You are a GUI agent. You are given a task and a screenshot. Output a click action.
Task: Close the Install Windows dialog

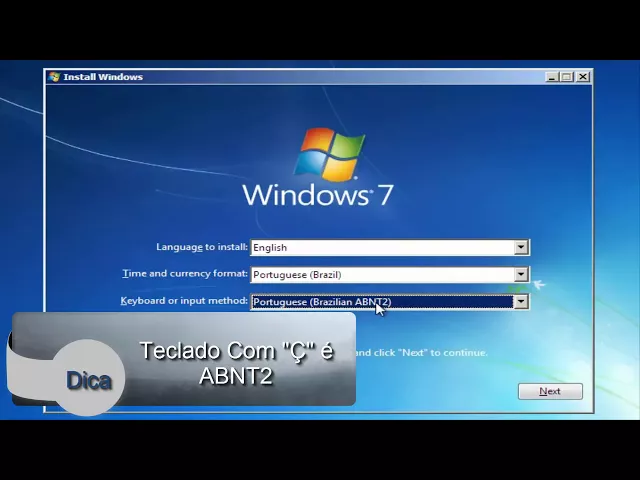pyautogui.click(x=583, y=77)
